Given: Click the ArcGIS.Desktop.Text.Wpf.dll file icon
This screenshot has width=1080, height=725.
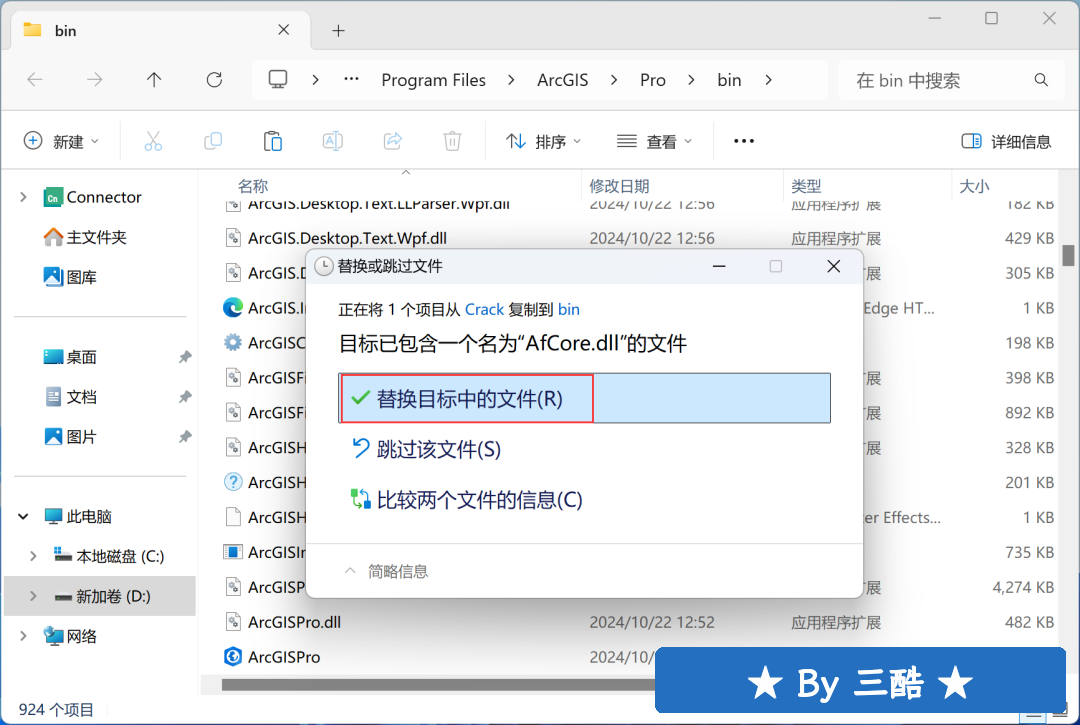Looking at the screenshot, I should (233, 238).
